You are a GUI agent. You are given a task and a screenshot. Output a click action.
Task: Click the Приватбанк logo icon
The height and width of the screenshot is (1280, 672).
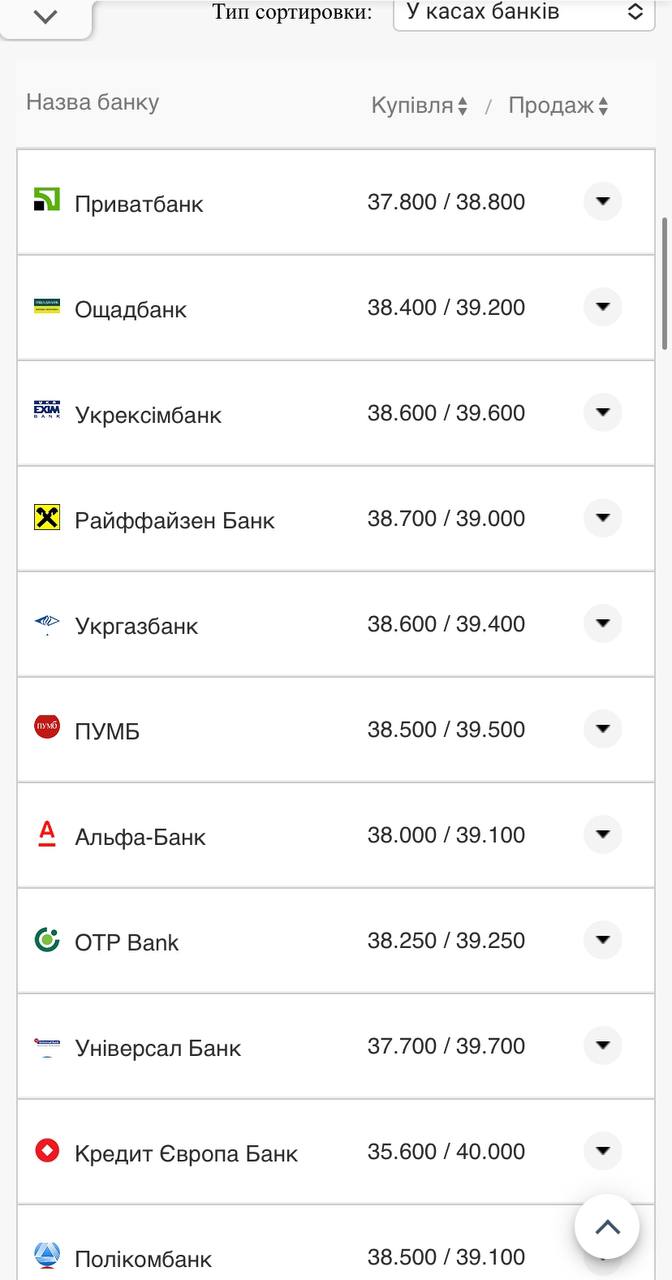point(47,199)
